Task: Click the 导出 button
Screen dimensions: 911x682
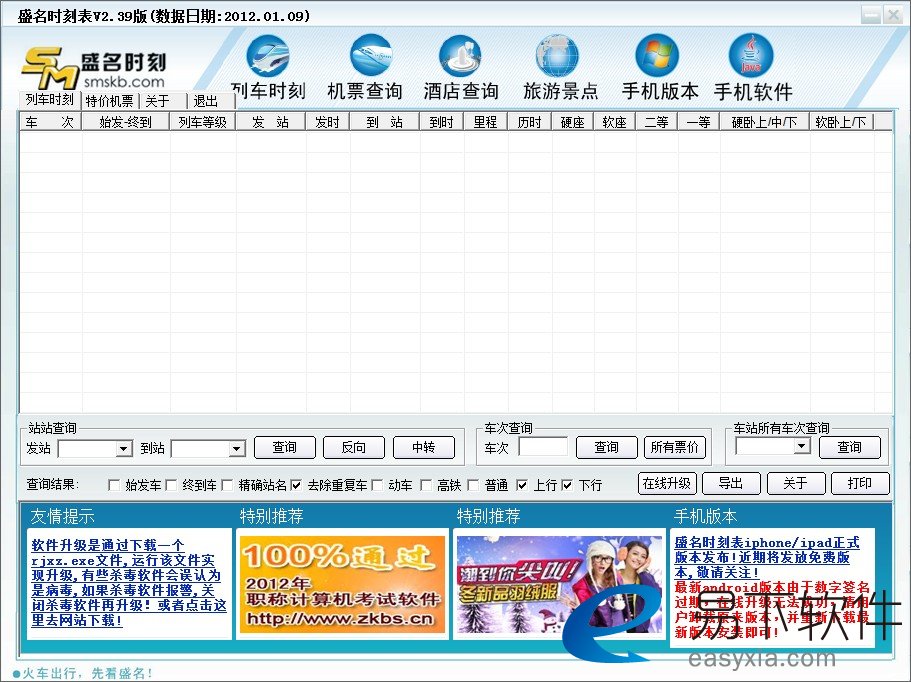Action: [x=731, y=483]
